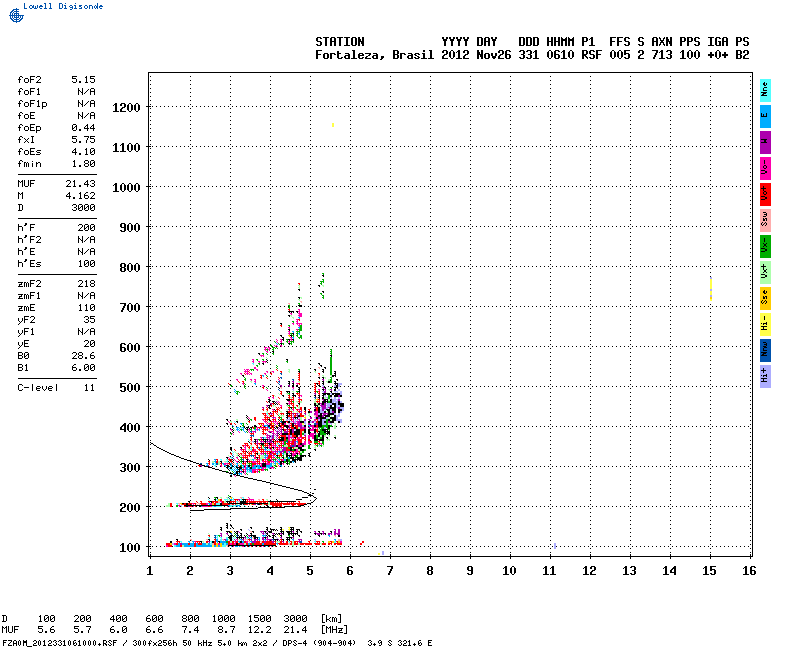Select the orange SSE legend swatch

(765, 298)
